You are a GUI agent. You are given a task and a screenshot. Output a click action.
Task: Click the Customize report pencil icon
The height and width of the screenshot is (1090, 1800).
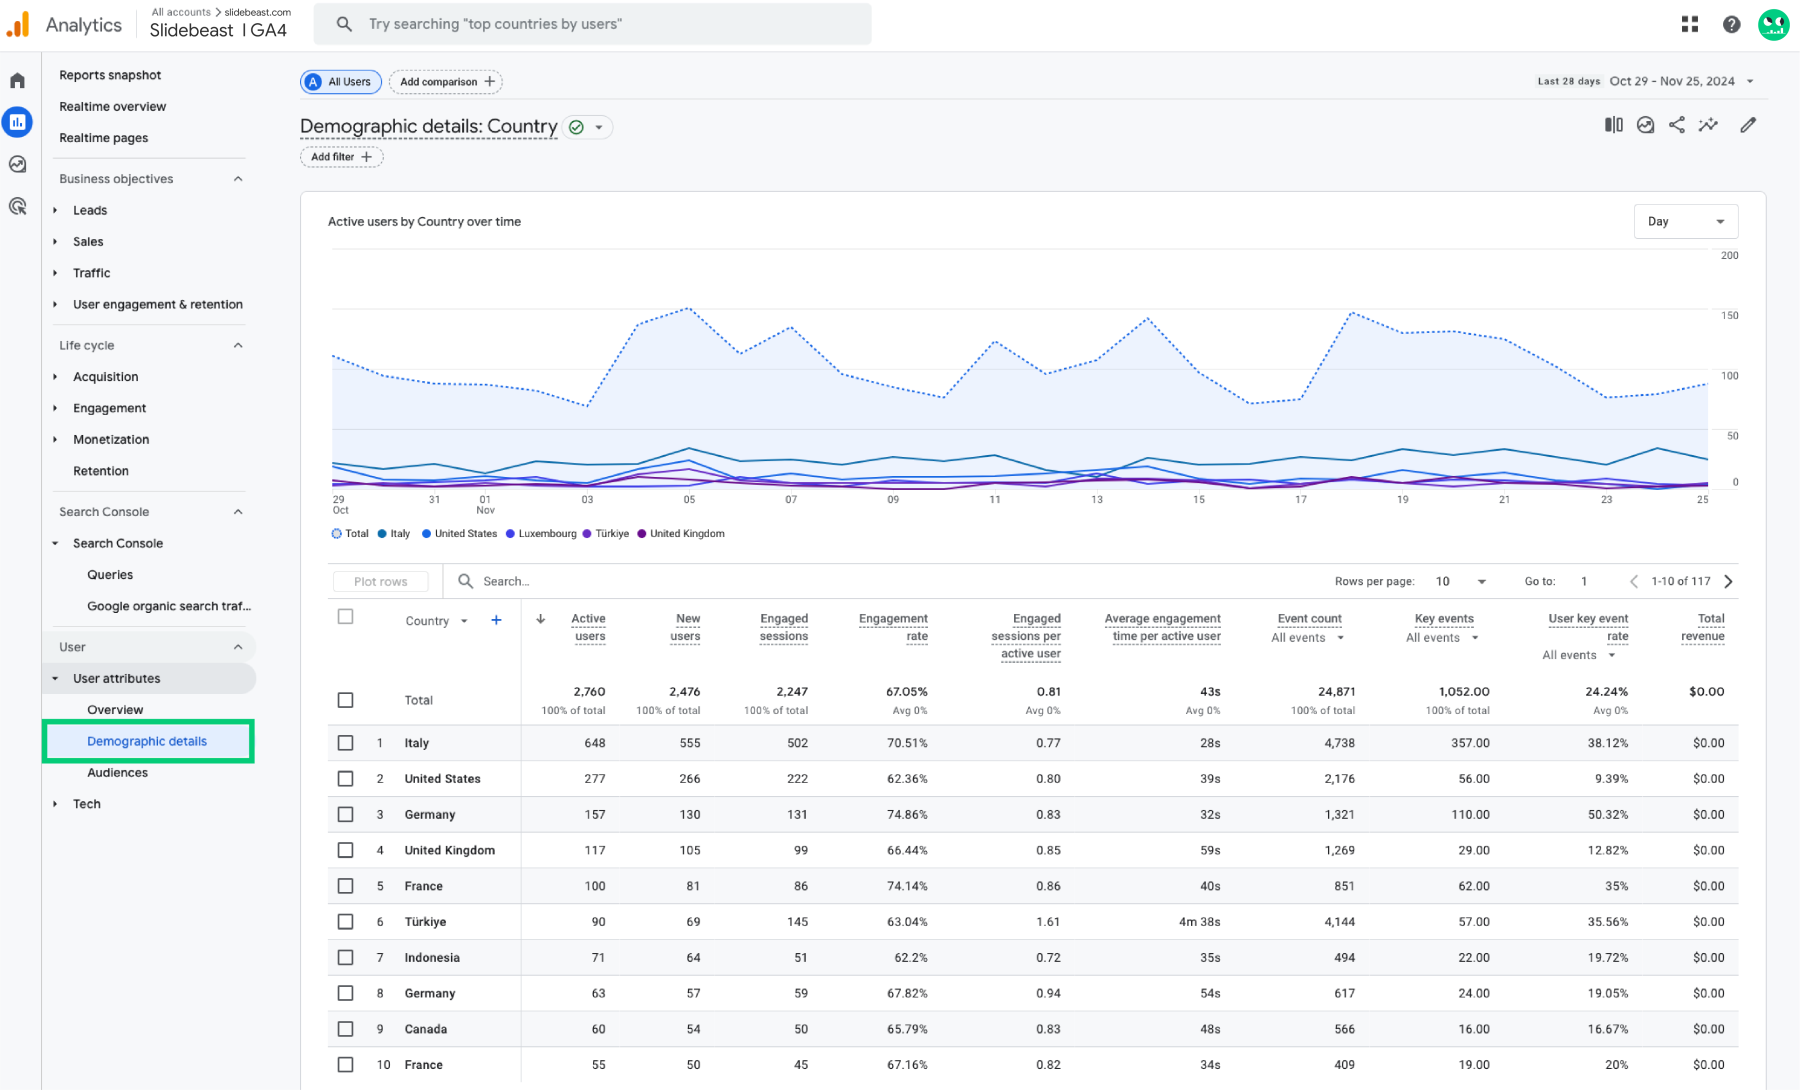[1748, 125]
